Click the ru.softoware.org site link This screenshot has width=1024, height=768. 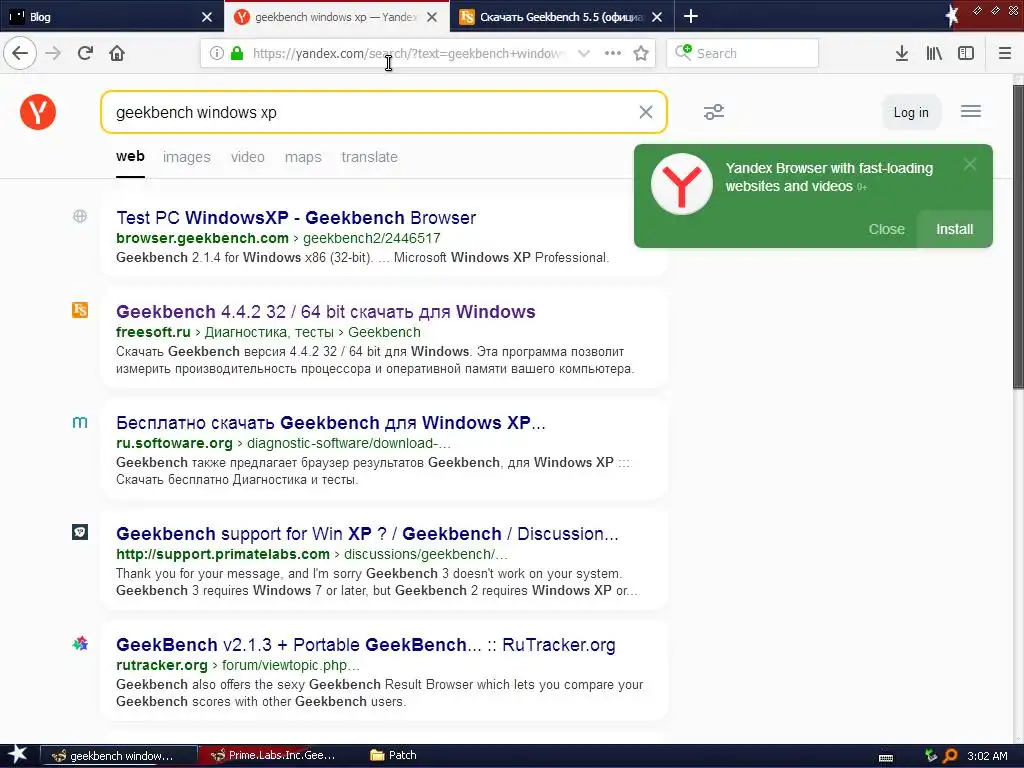[x=174, y=443]
